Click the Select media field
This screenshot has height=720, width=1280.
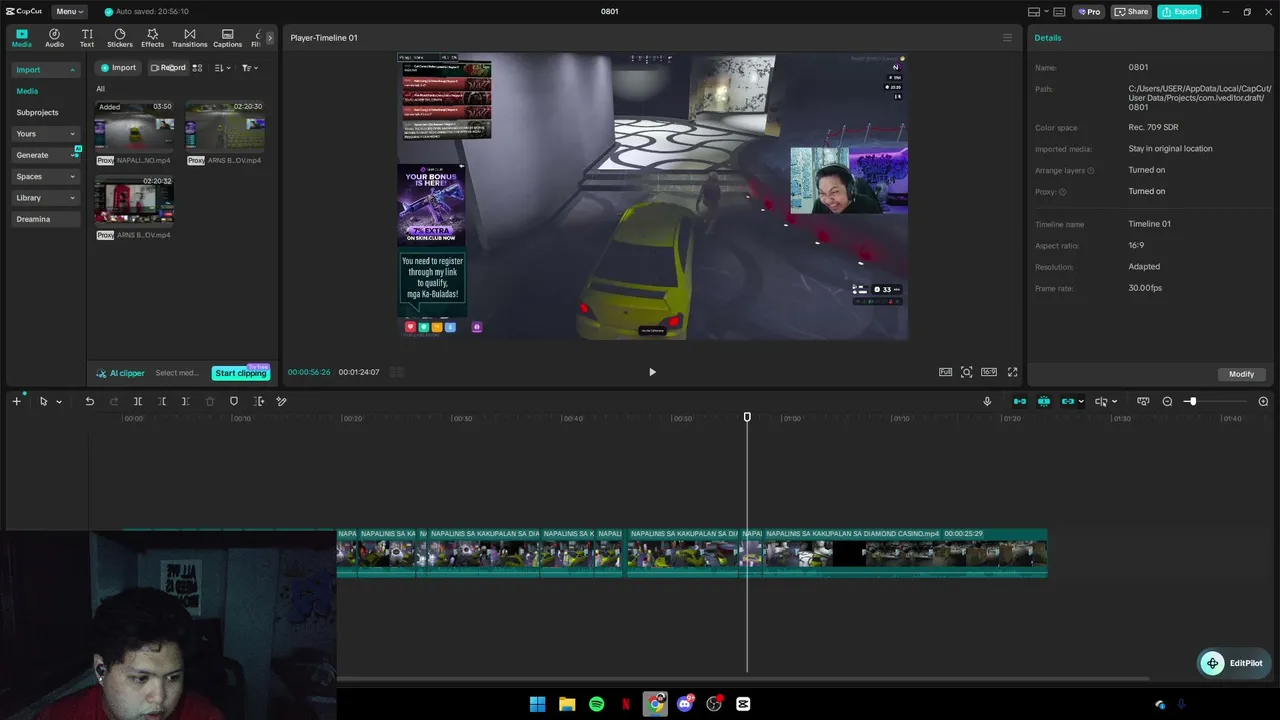point(178,373)
